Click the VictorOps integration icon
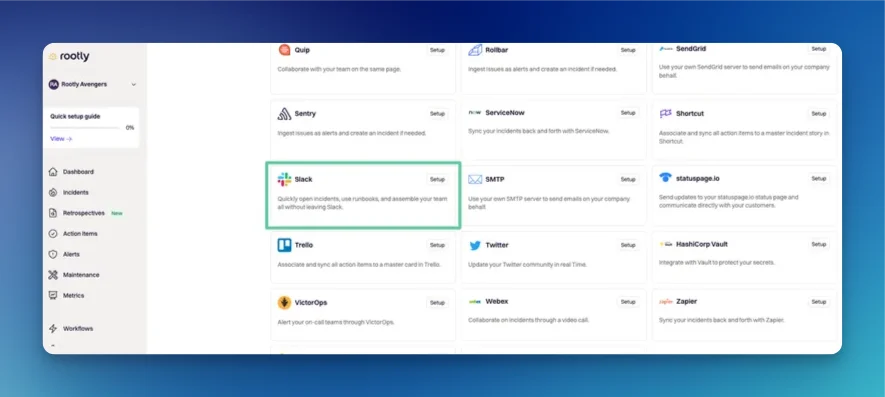 pos(284,303)
